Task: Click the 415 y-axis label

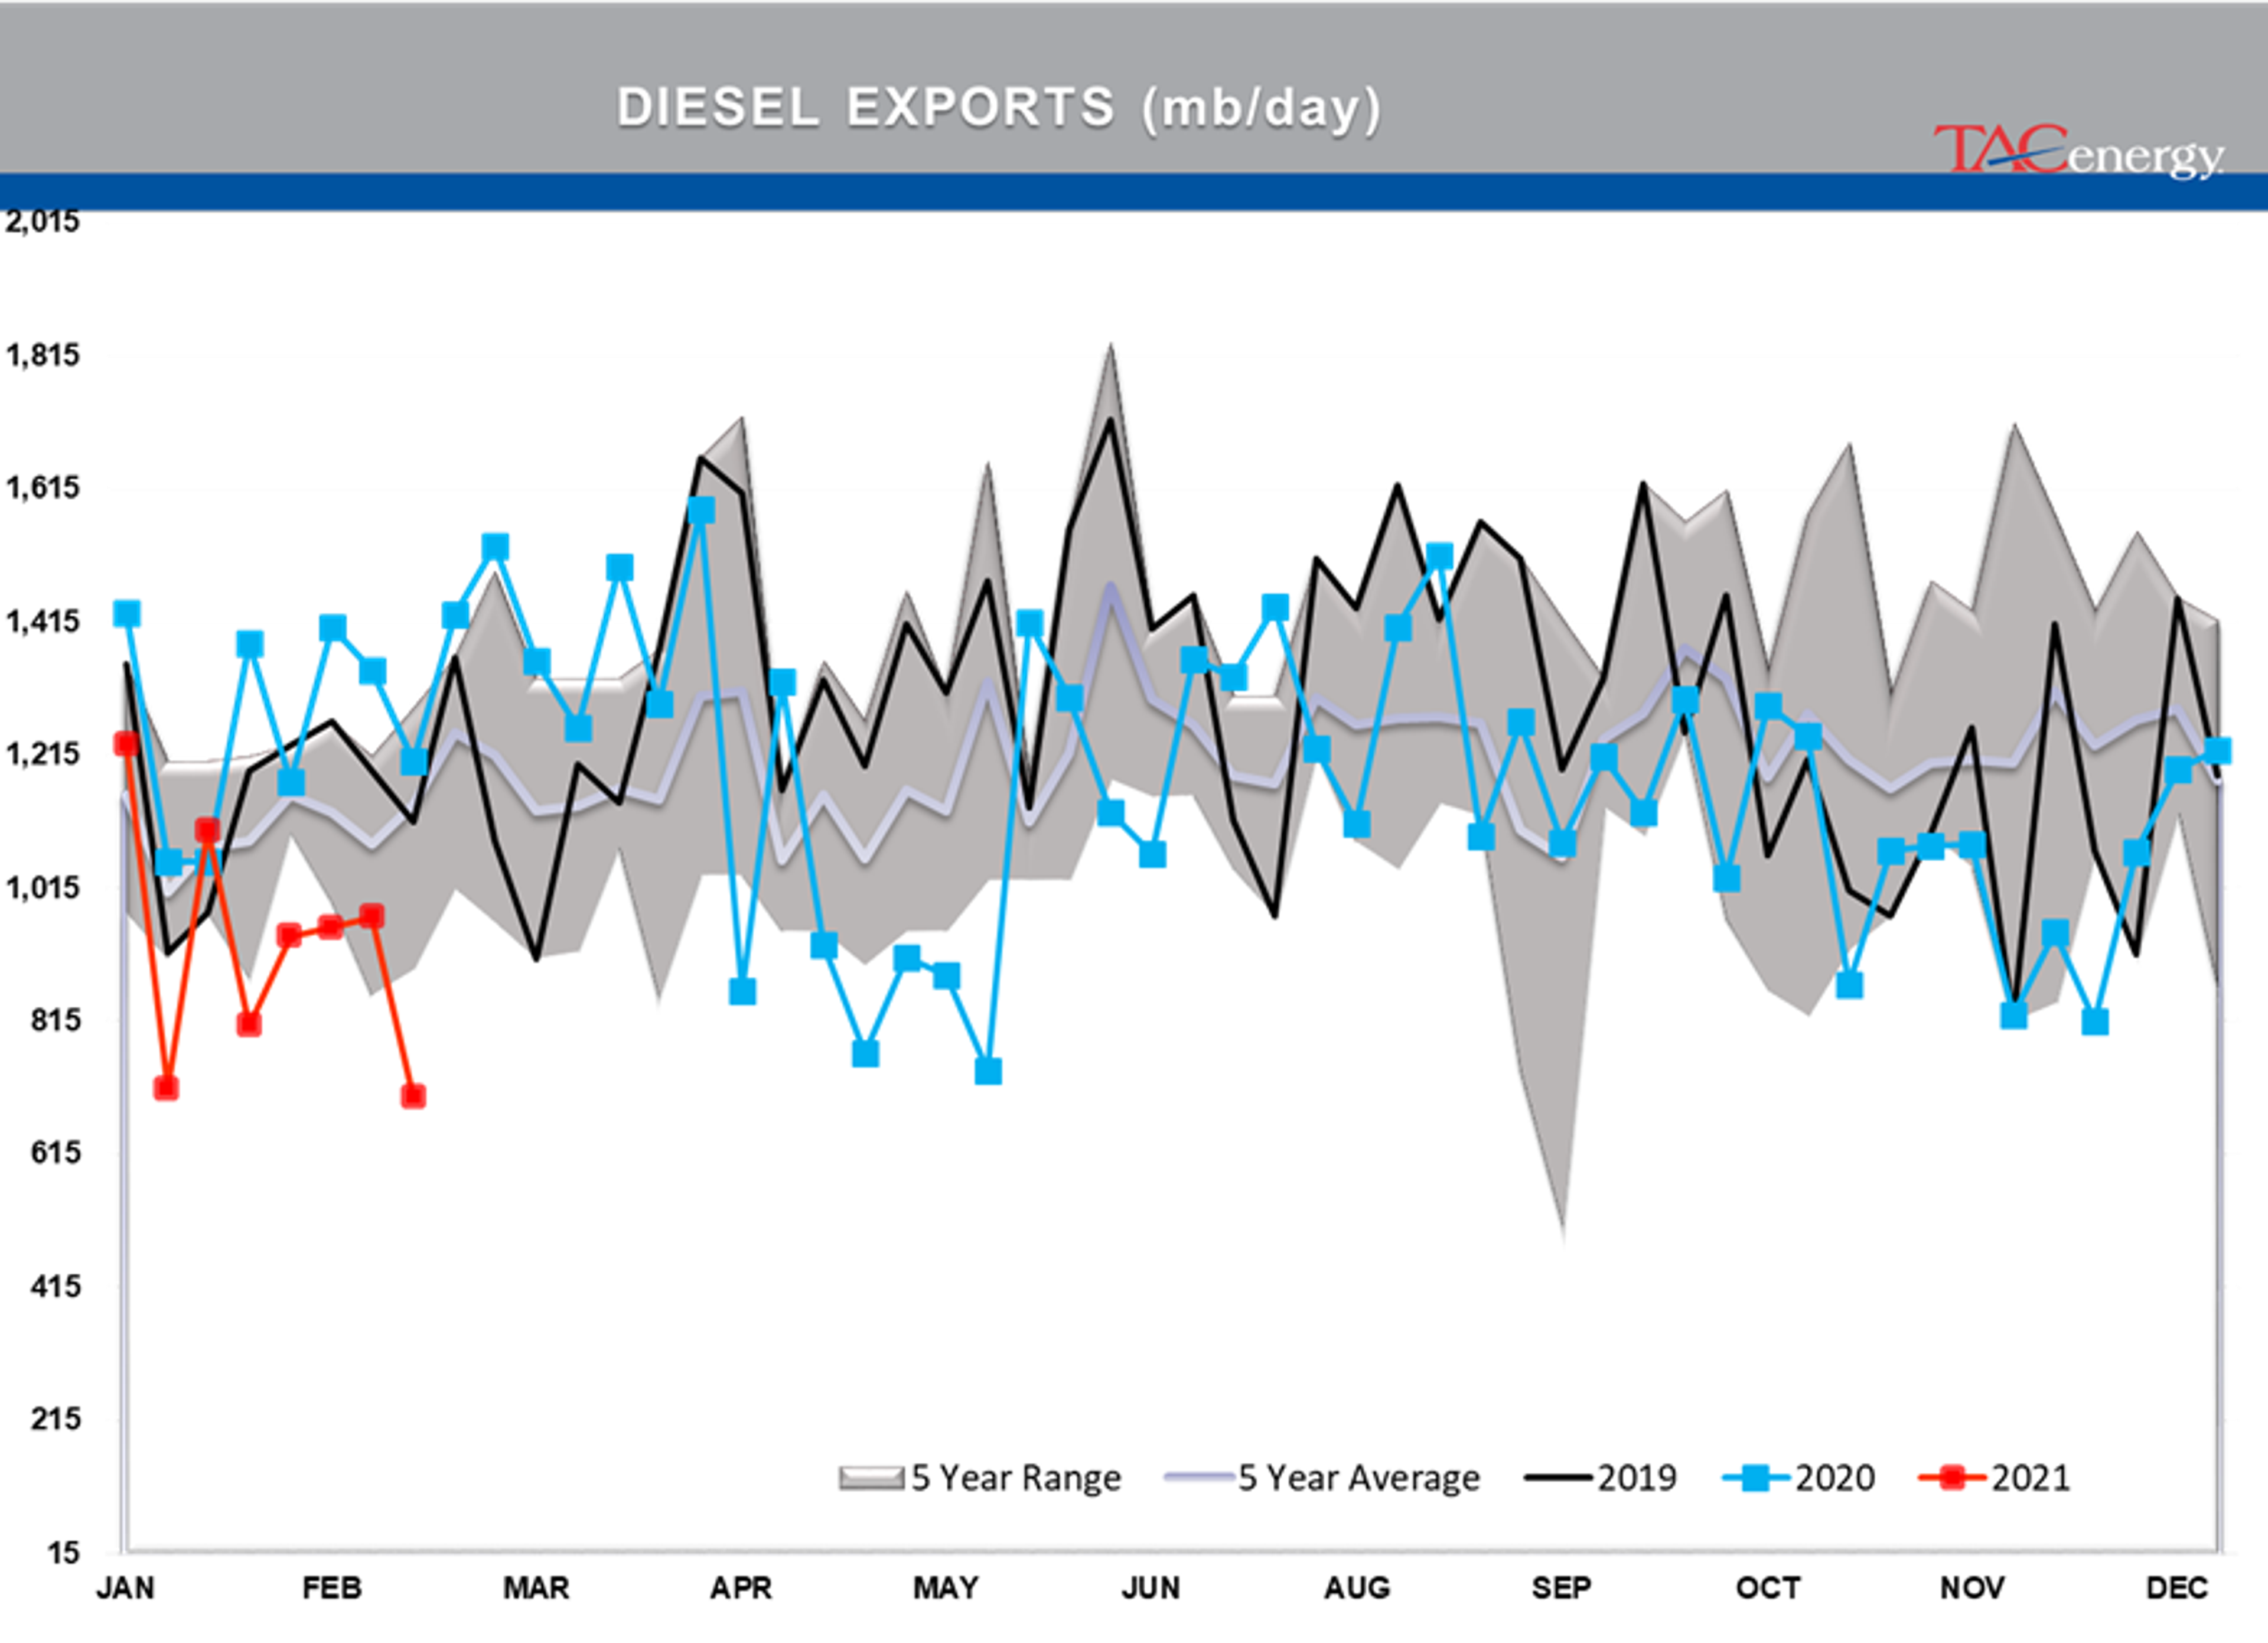Action: (x=55, y=1286)
